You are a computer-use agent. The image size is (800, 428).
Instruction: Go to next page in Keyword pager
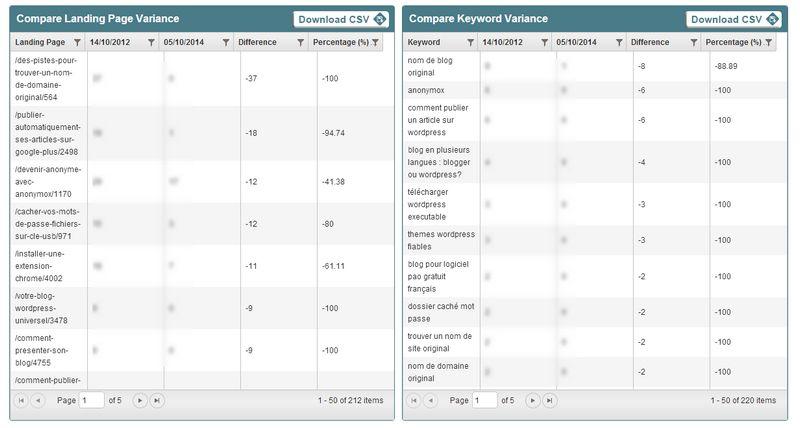pos(533,401)
